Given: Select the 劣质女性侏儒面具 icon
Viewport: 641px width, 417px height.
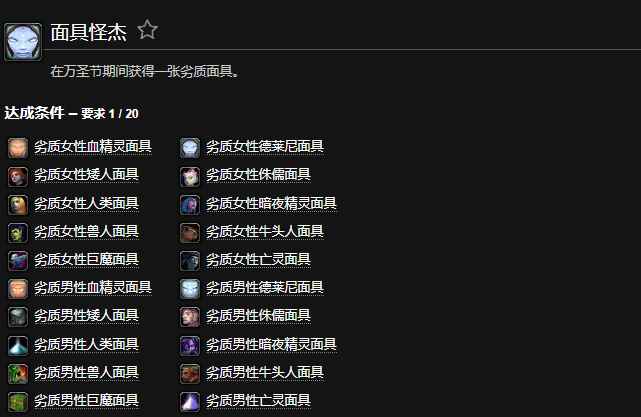Looking at the screenshot, I should coord(190,176).
